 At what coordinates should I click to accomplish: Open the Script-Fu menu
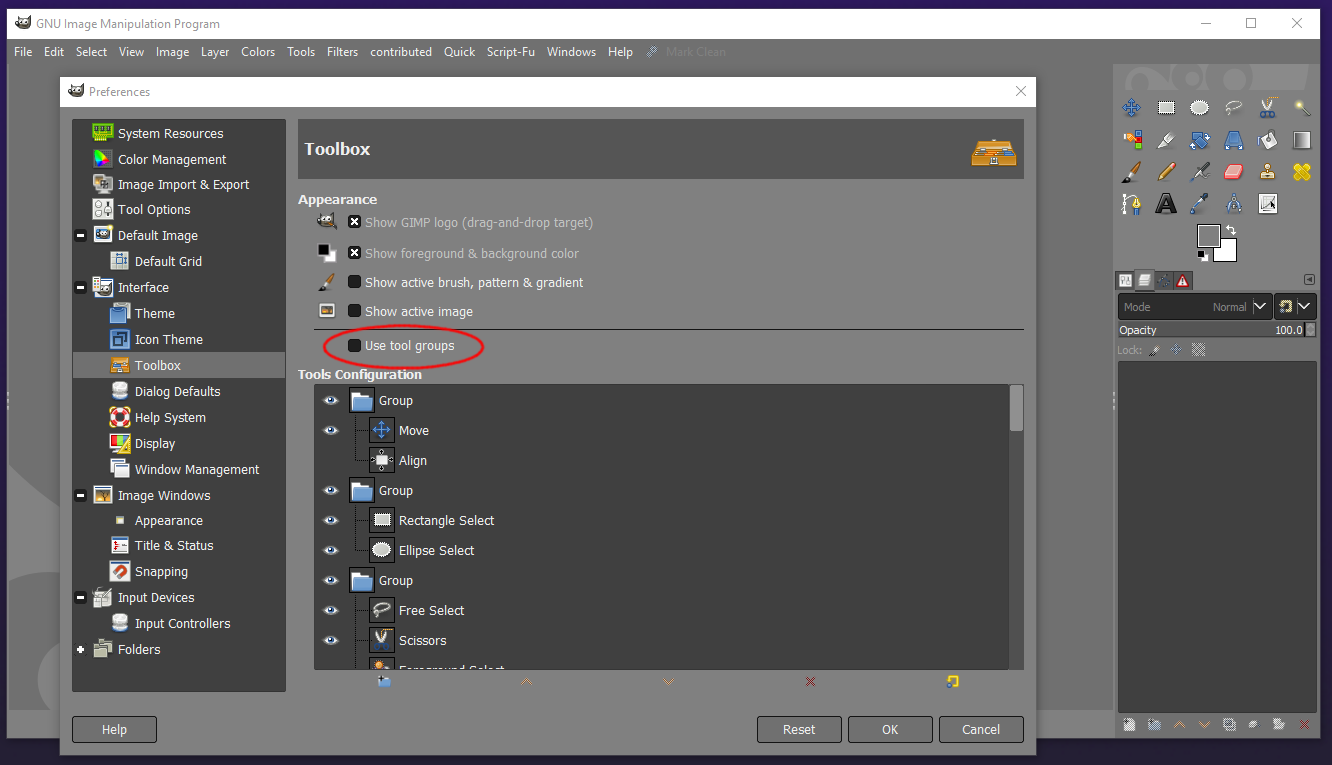coord(511,52)
